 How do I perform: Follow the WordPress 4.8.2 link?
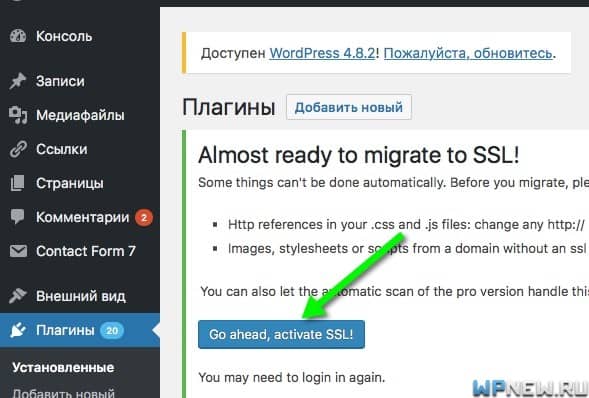[322, 53]
